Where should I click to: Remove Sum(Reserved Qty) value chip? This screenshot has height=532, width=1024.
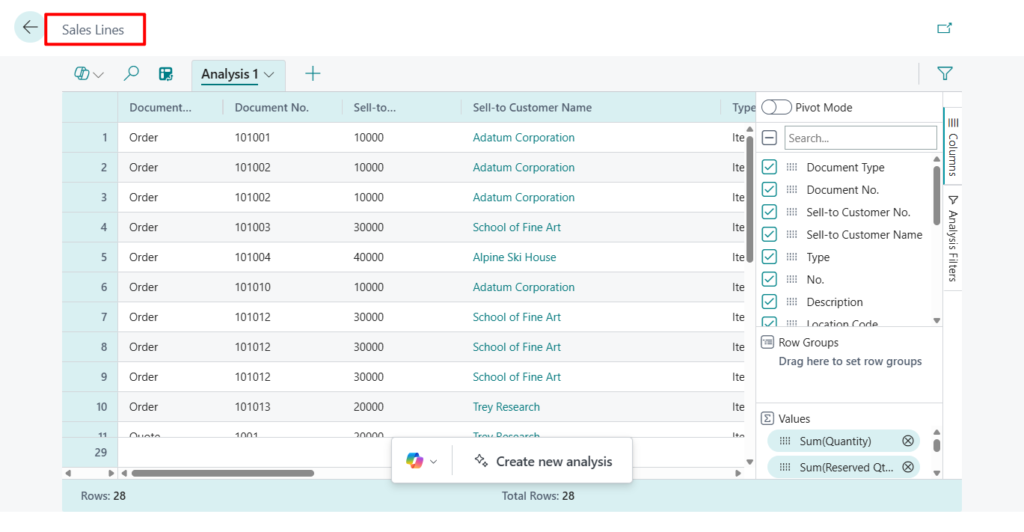[x=907, y=467]
